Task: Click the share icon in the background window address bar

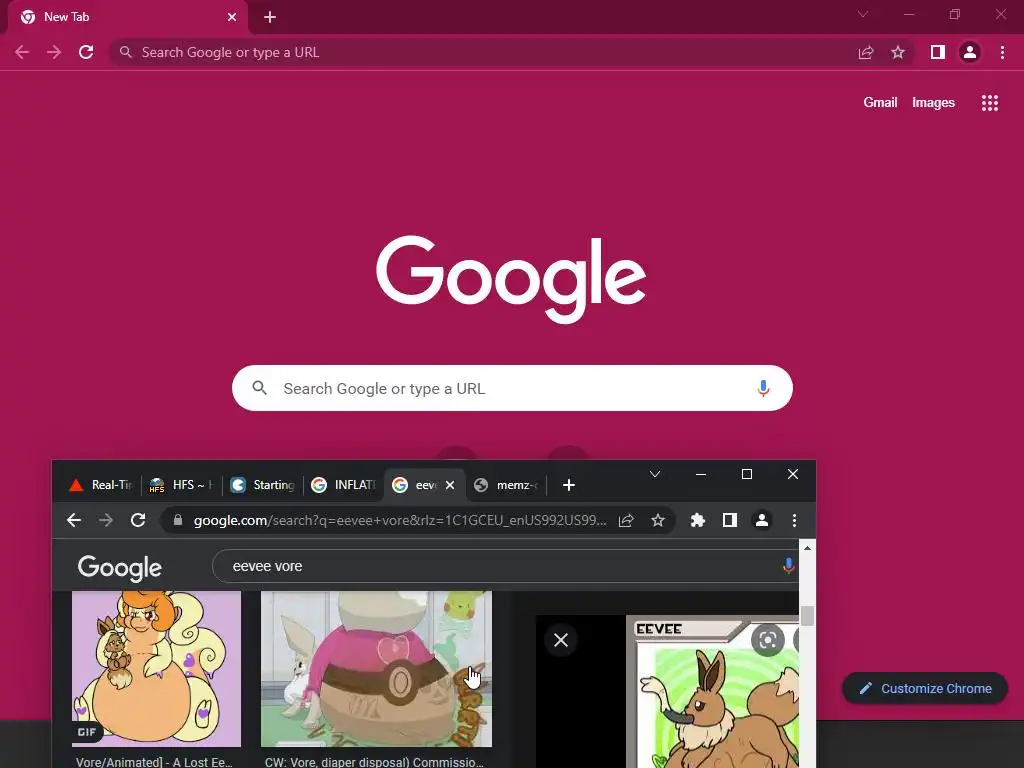Action: 866,52
